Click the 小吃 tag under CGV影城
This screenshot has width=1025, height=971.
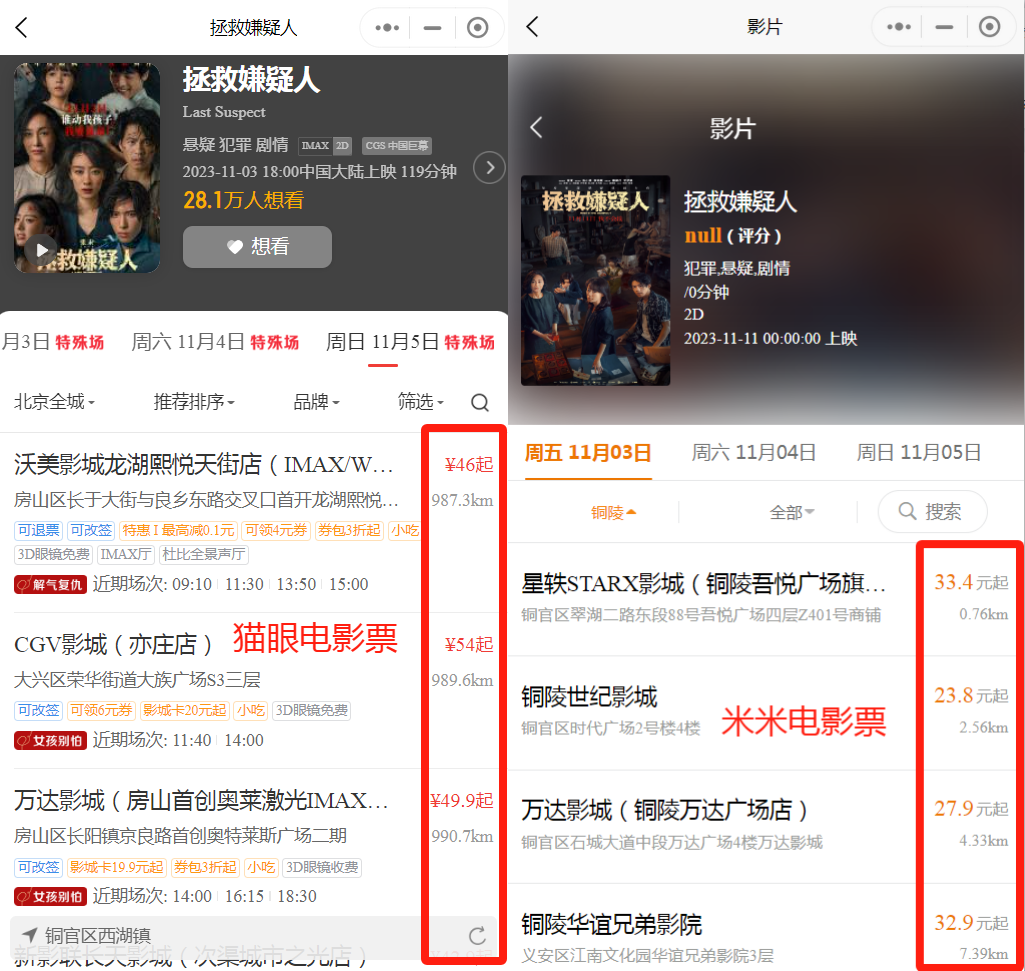[250, 710]
